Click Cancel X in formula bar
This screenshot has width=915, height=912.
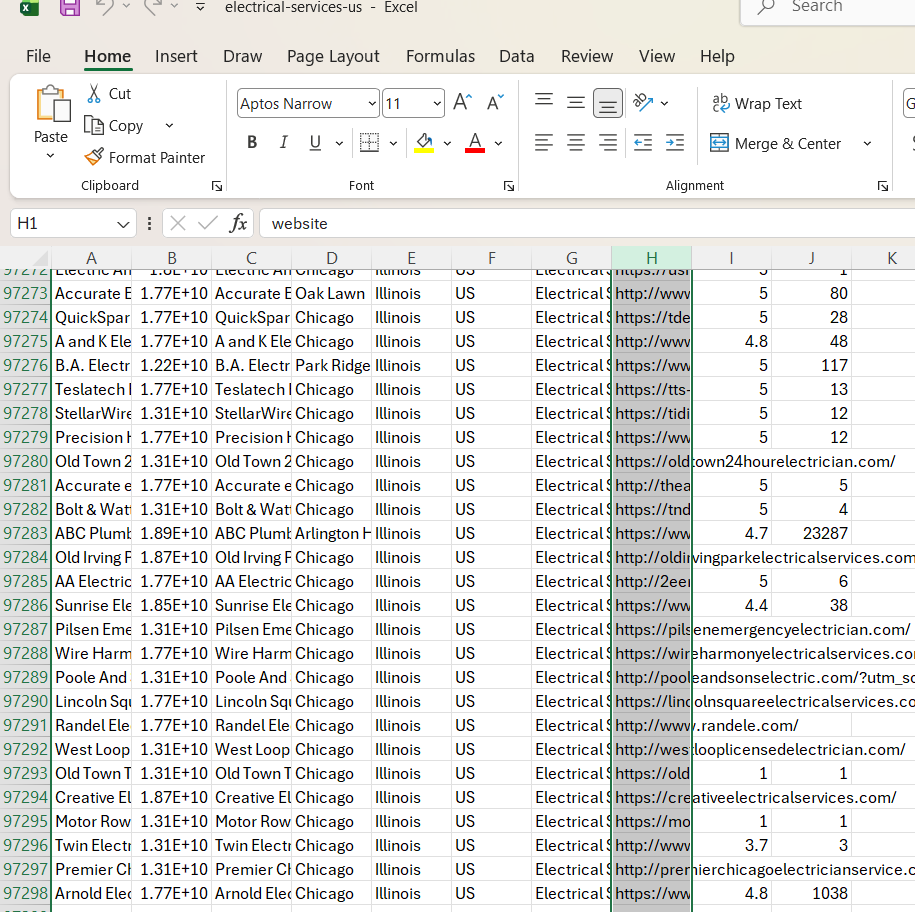(x=178, y=223)
